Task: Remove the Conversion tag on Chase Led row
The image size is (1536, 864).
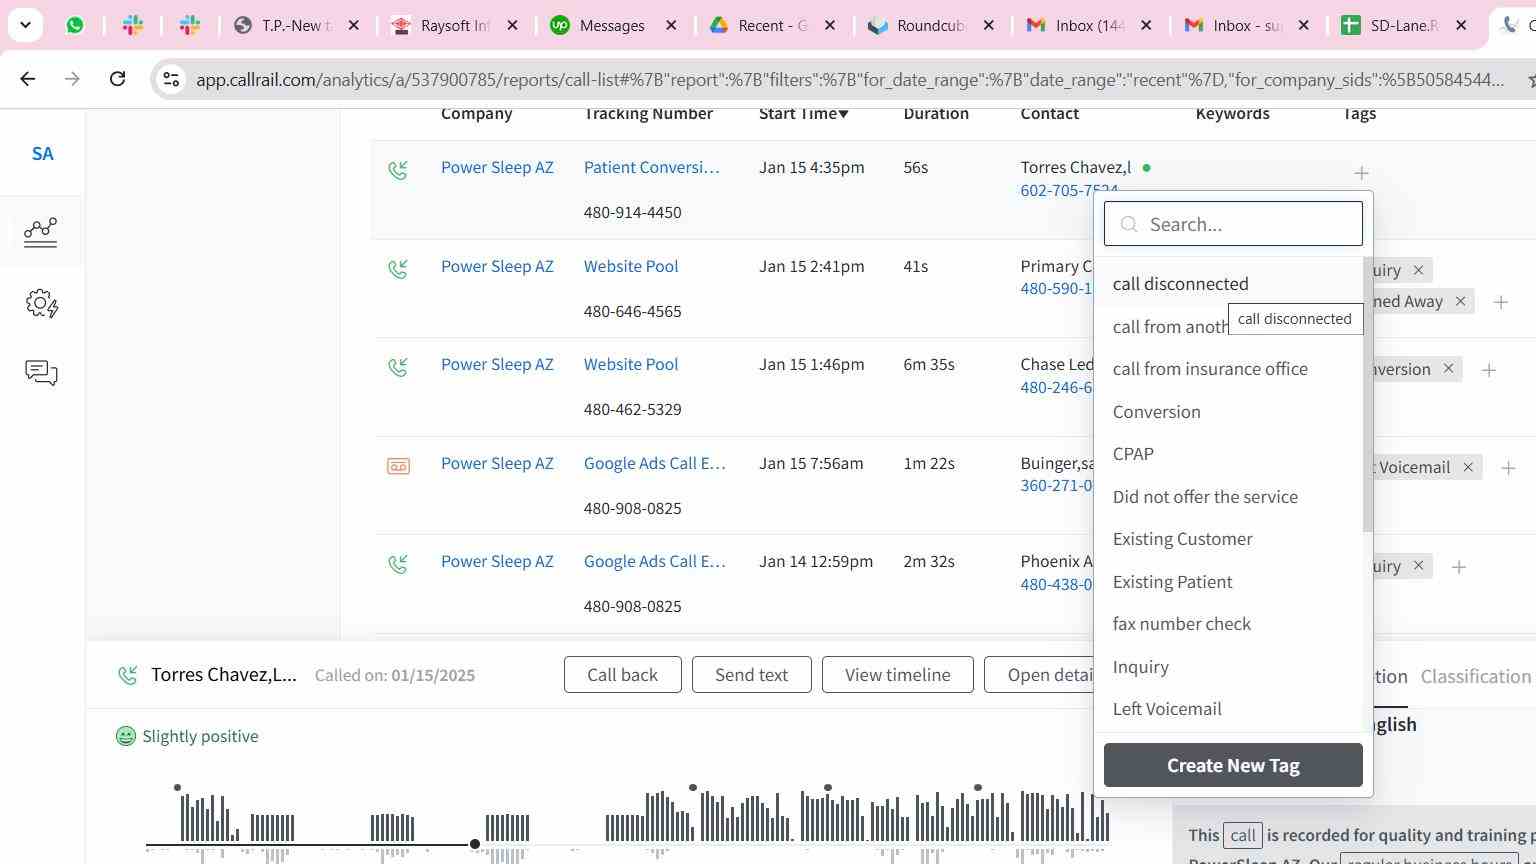Action: click(x=1448, y=369)
